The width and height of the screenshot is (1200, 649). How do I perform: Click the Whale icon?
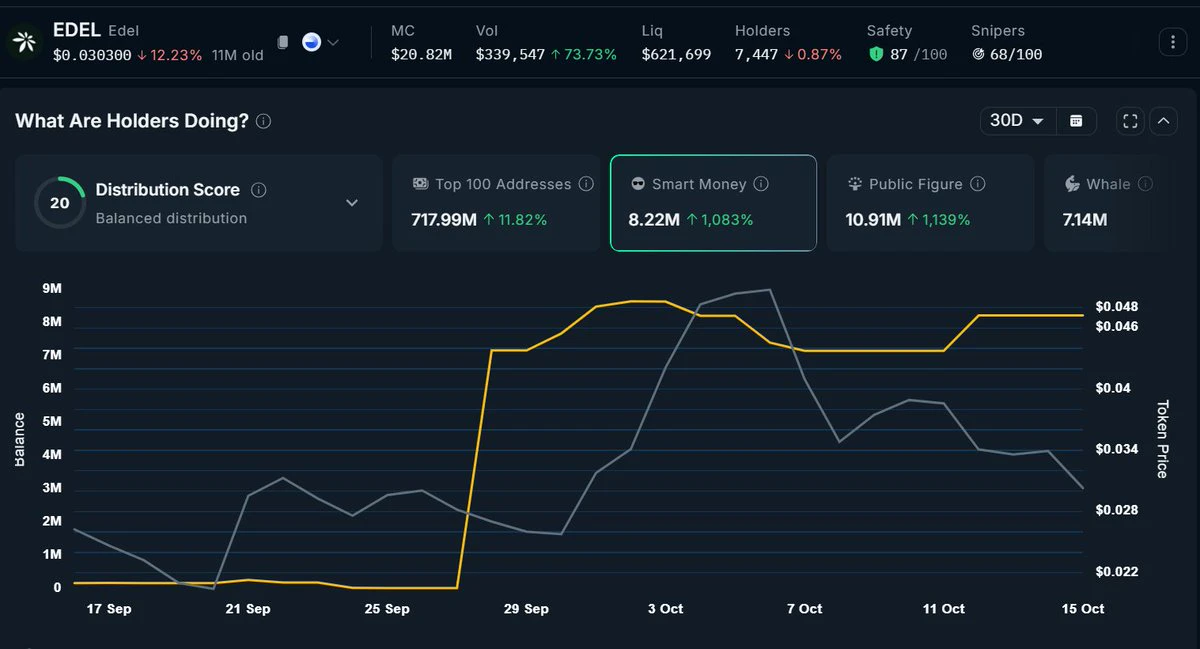[x=1072, y=184]
